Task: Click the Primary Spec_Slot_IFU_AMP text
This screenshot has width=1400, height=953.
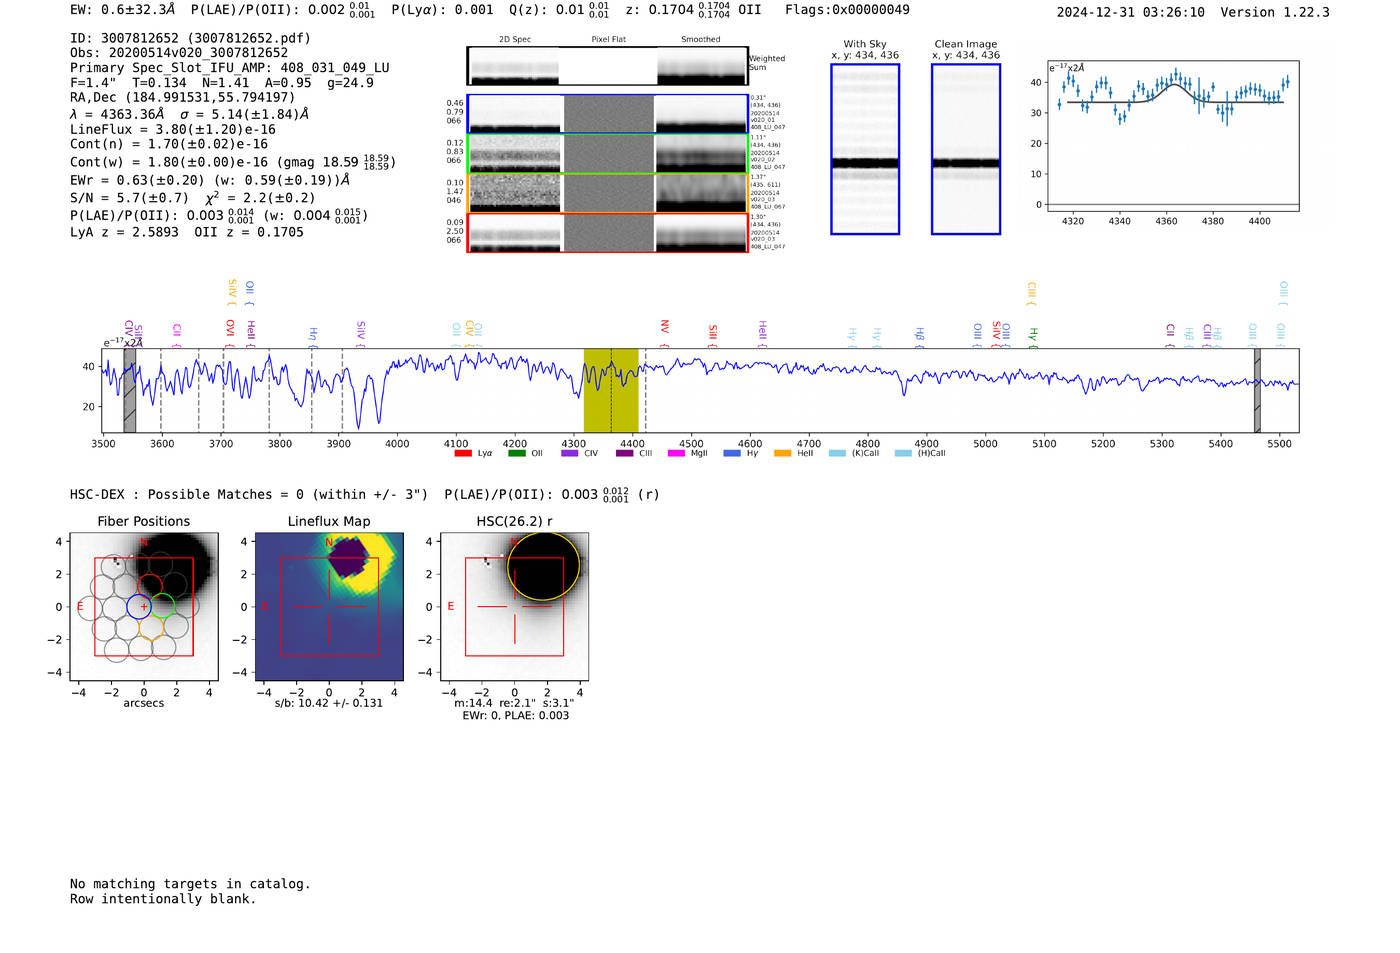Action: coord(230,68)
